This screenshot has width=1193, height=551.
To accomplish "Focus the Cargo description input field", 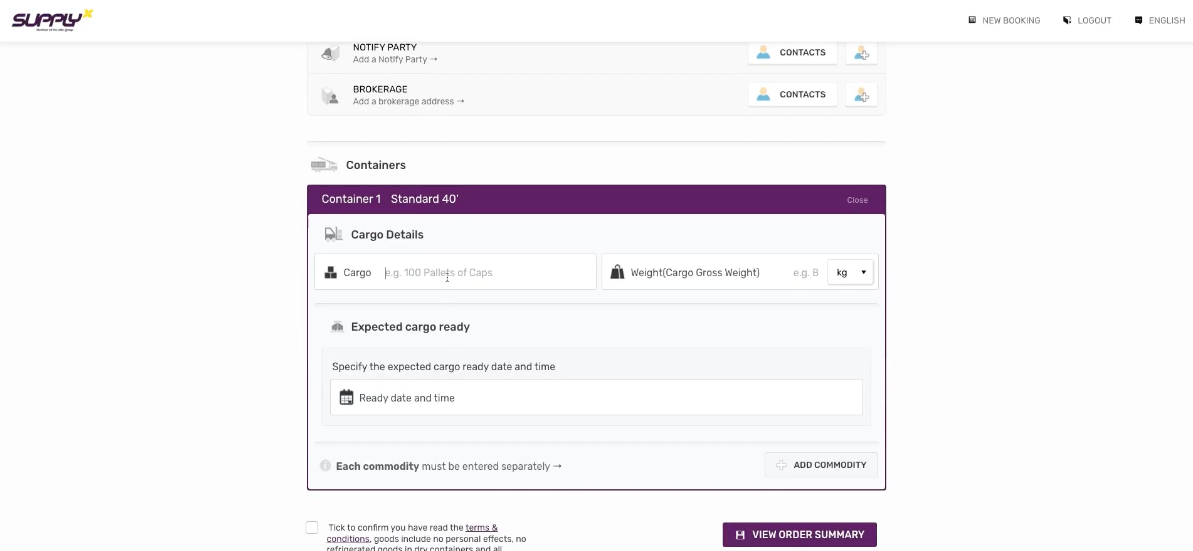I will 485,272.
